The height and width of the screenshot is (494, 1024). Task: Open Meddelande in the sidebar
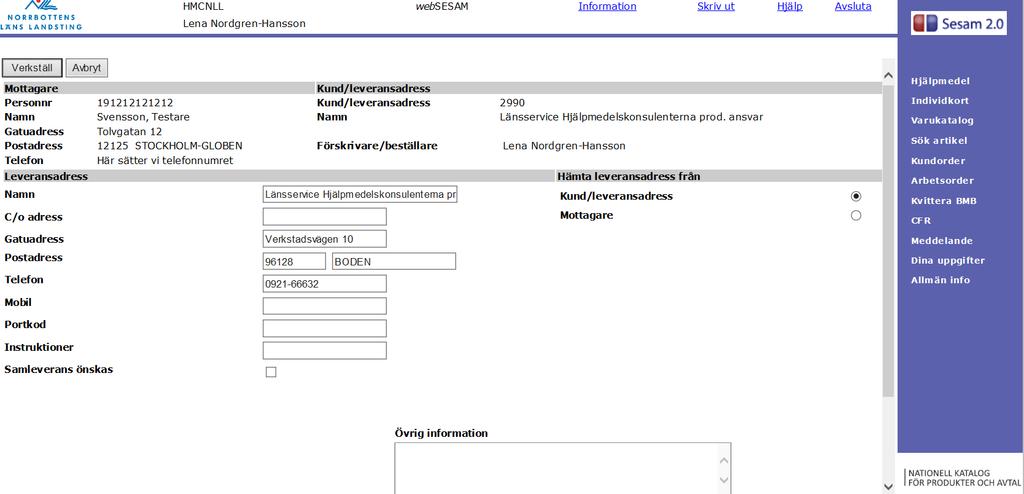pyautogui.click(x=942, y=240)
